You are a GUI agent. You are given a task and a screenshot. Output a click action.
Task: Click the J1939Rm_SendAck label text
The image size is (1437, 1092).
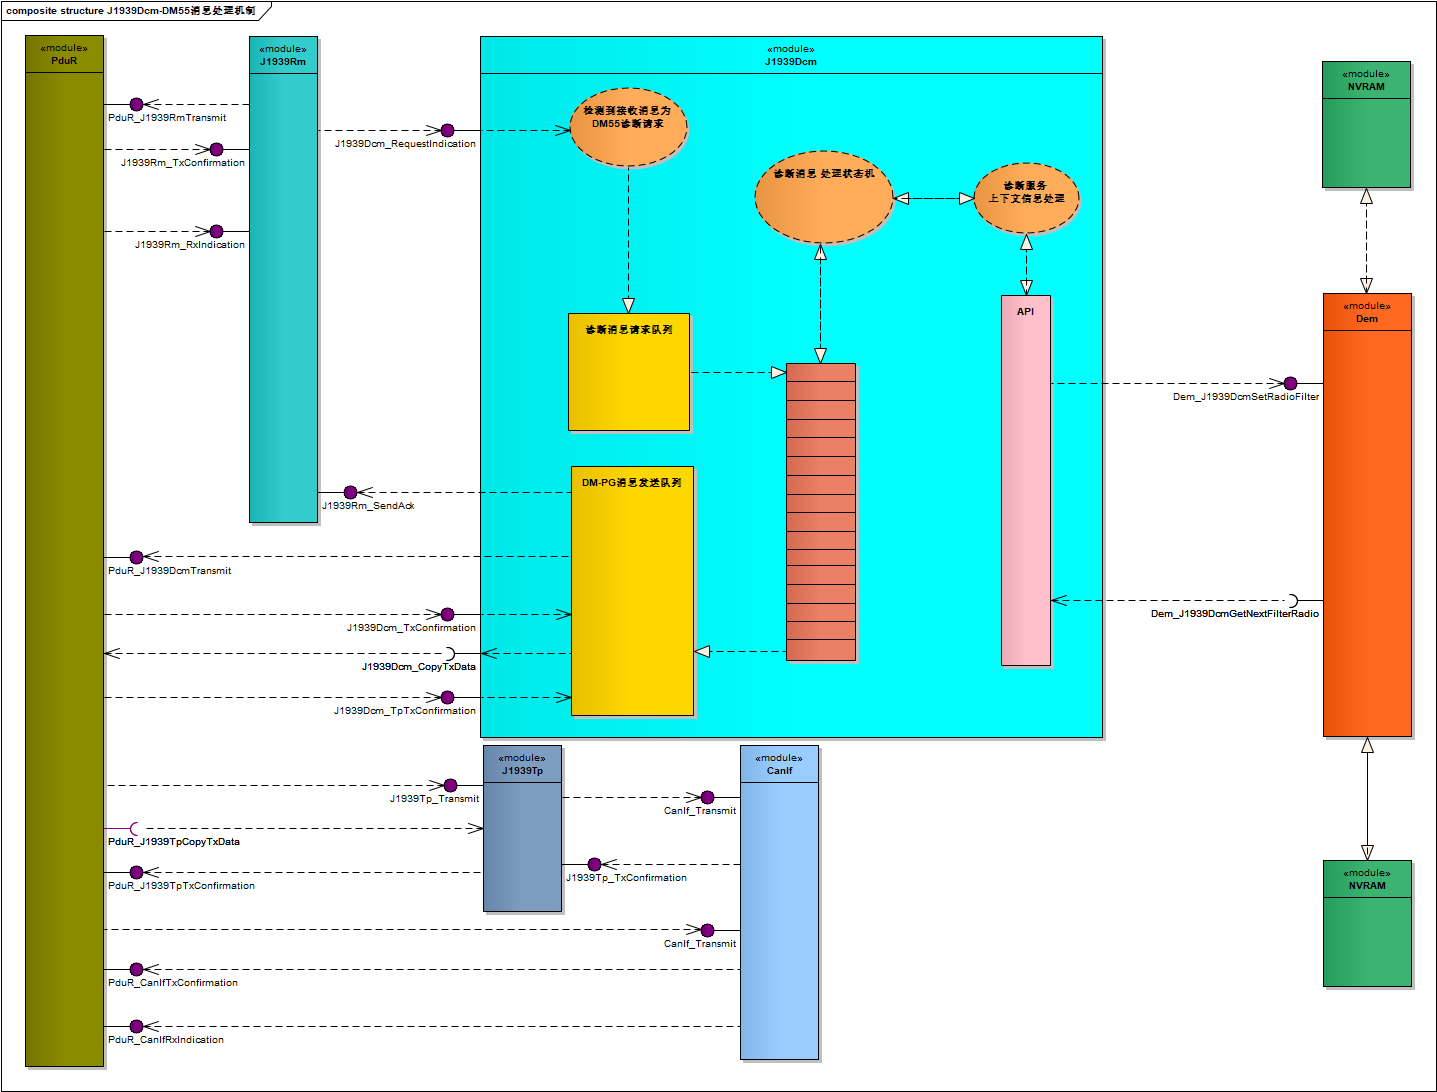click(368, 506)
